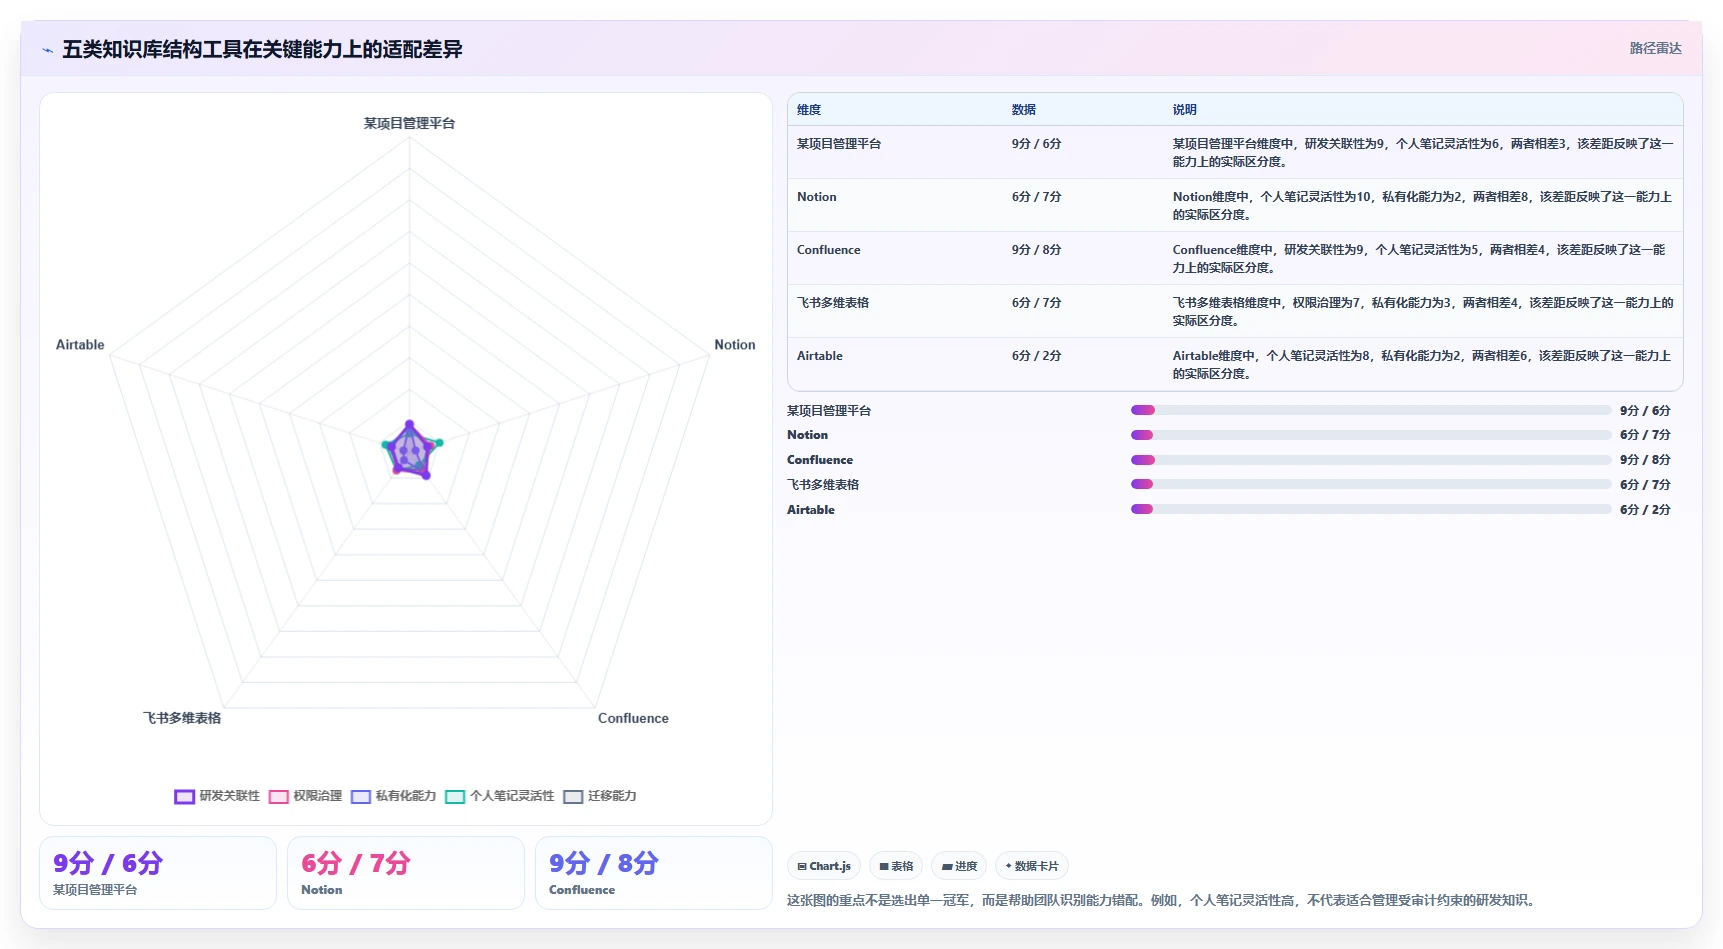Open the 6分 / 7分 Notion data card
The width and height of the screenshot is (1723, 949).
(406, 873)
